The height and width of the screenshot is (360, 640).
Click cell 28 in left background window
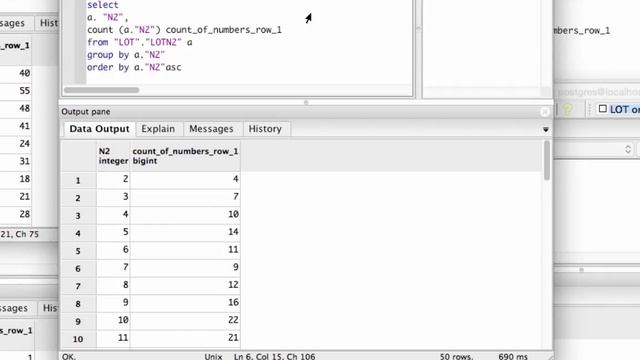click(16, 214)
